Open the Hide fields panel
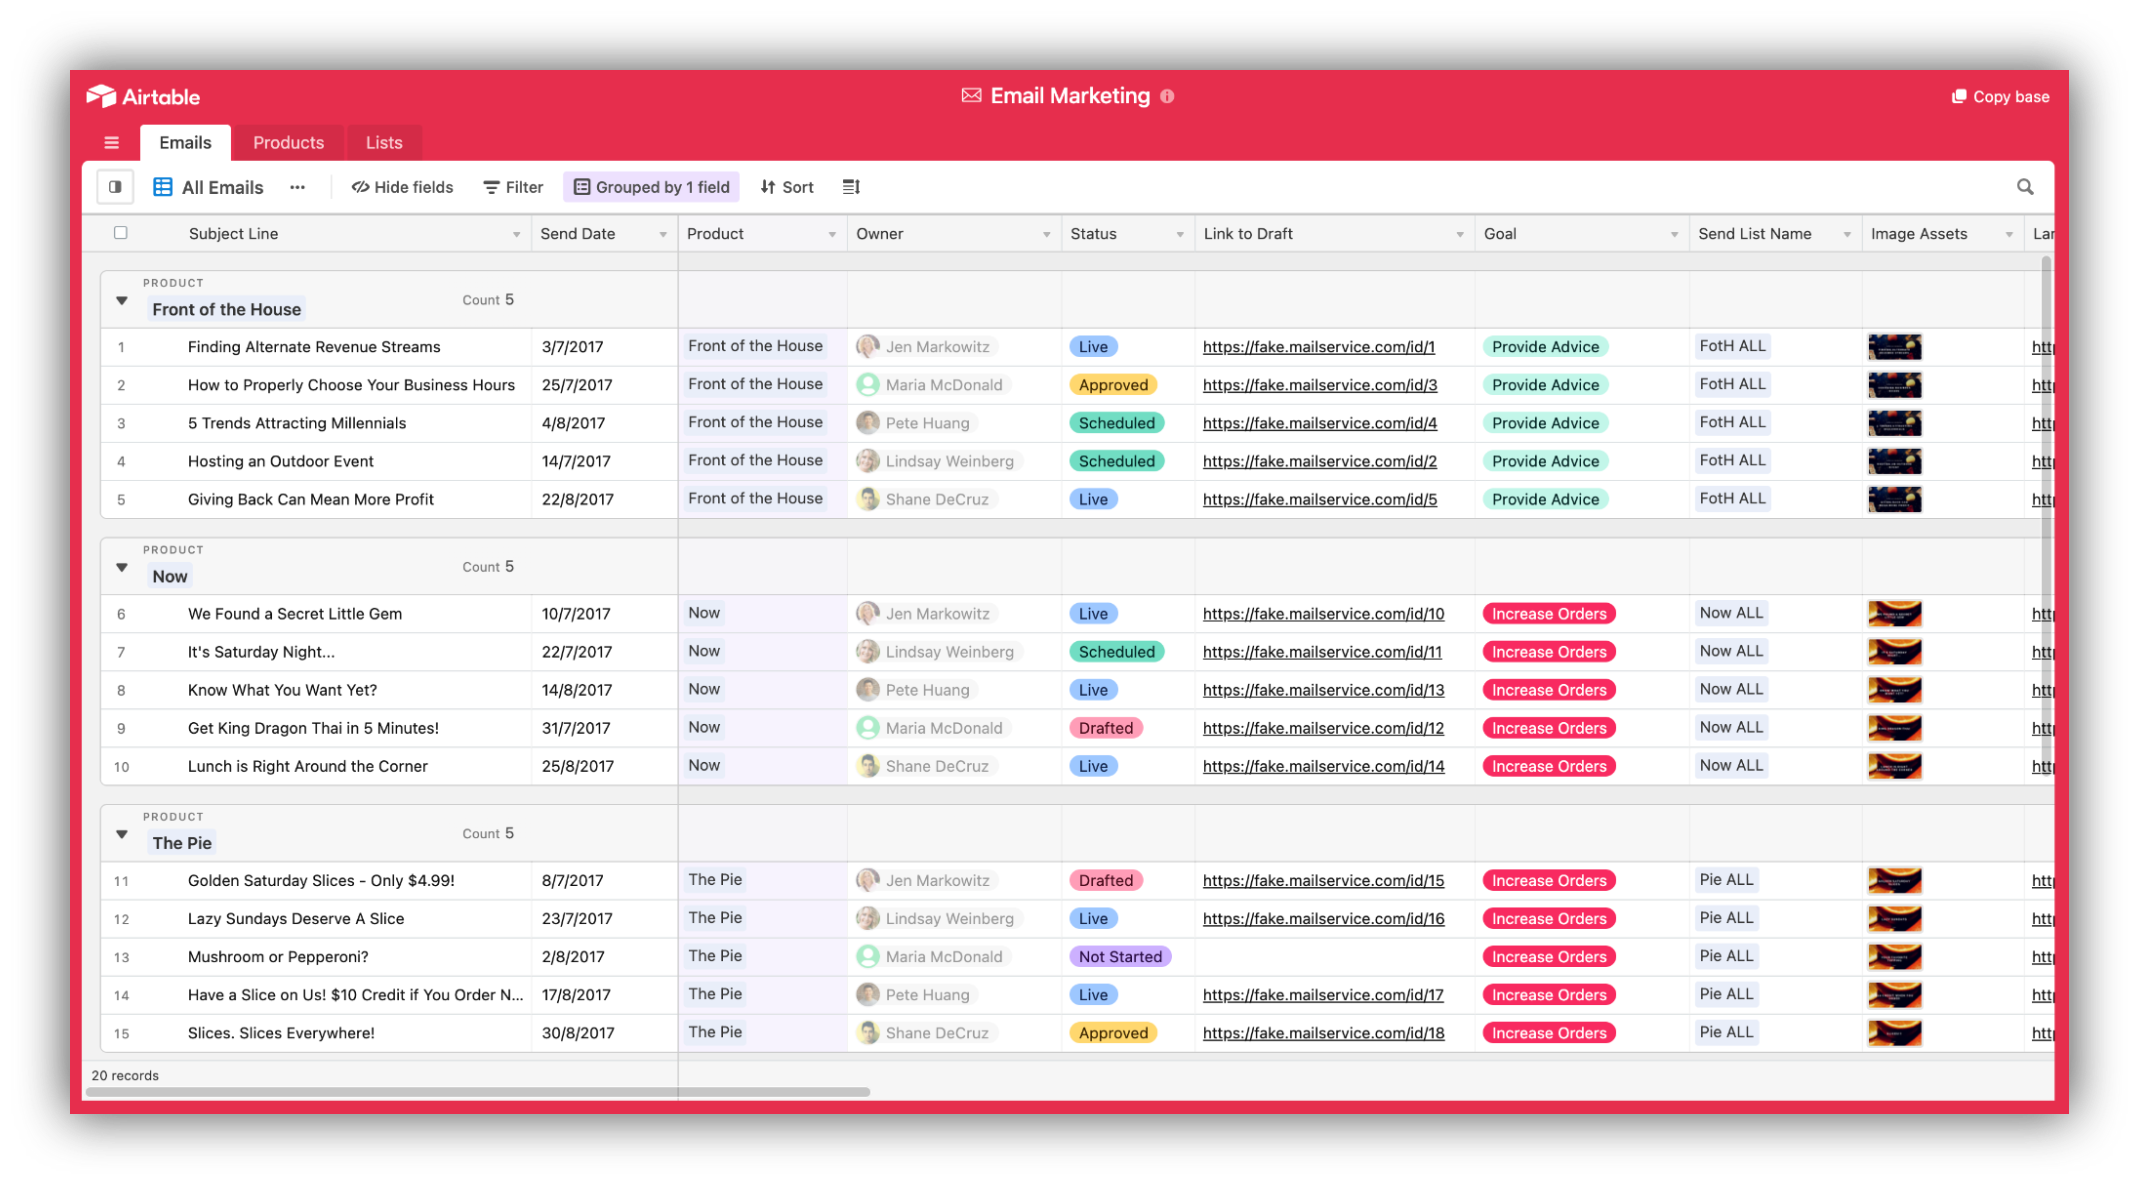 (401, 187)
